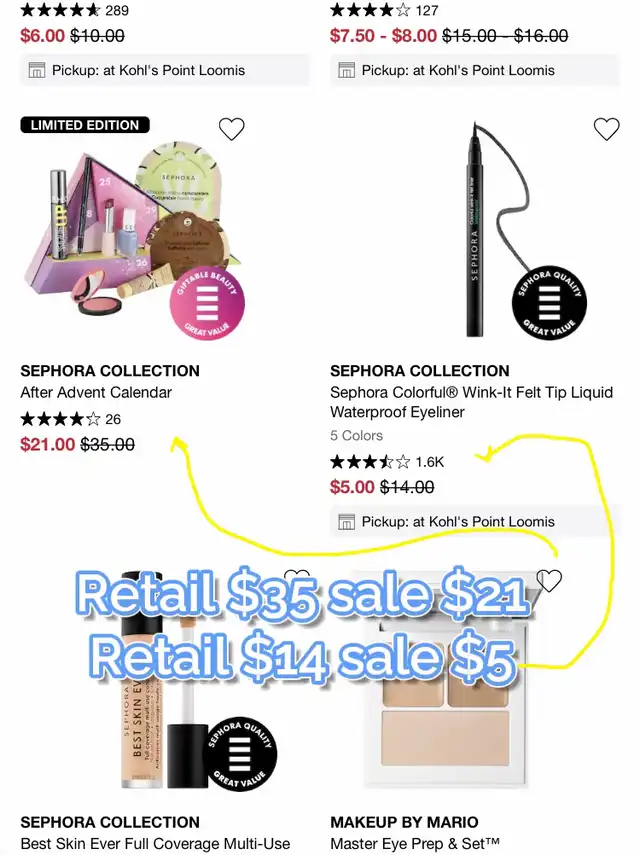
Task: Toggle heart on Master Eye Prep & Set
Action: pos(549,580)
